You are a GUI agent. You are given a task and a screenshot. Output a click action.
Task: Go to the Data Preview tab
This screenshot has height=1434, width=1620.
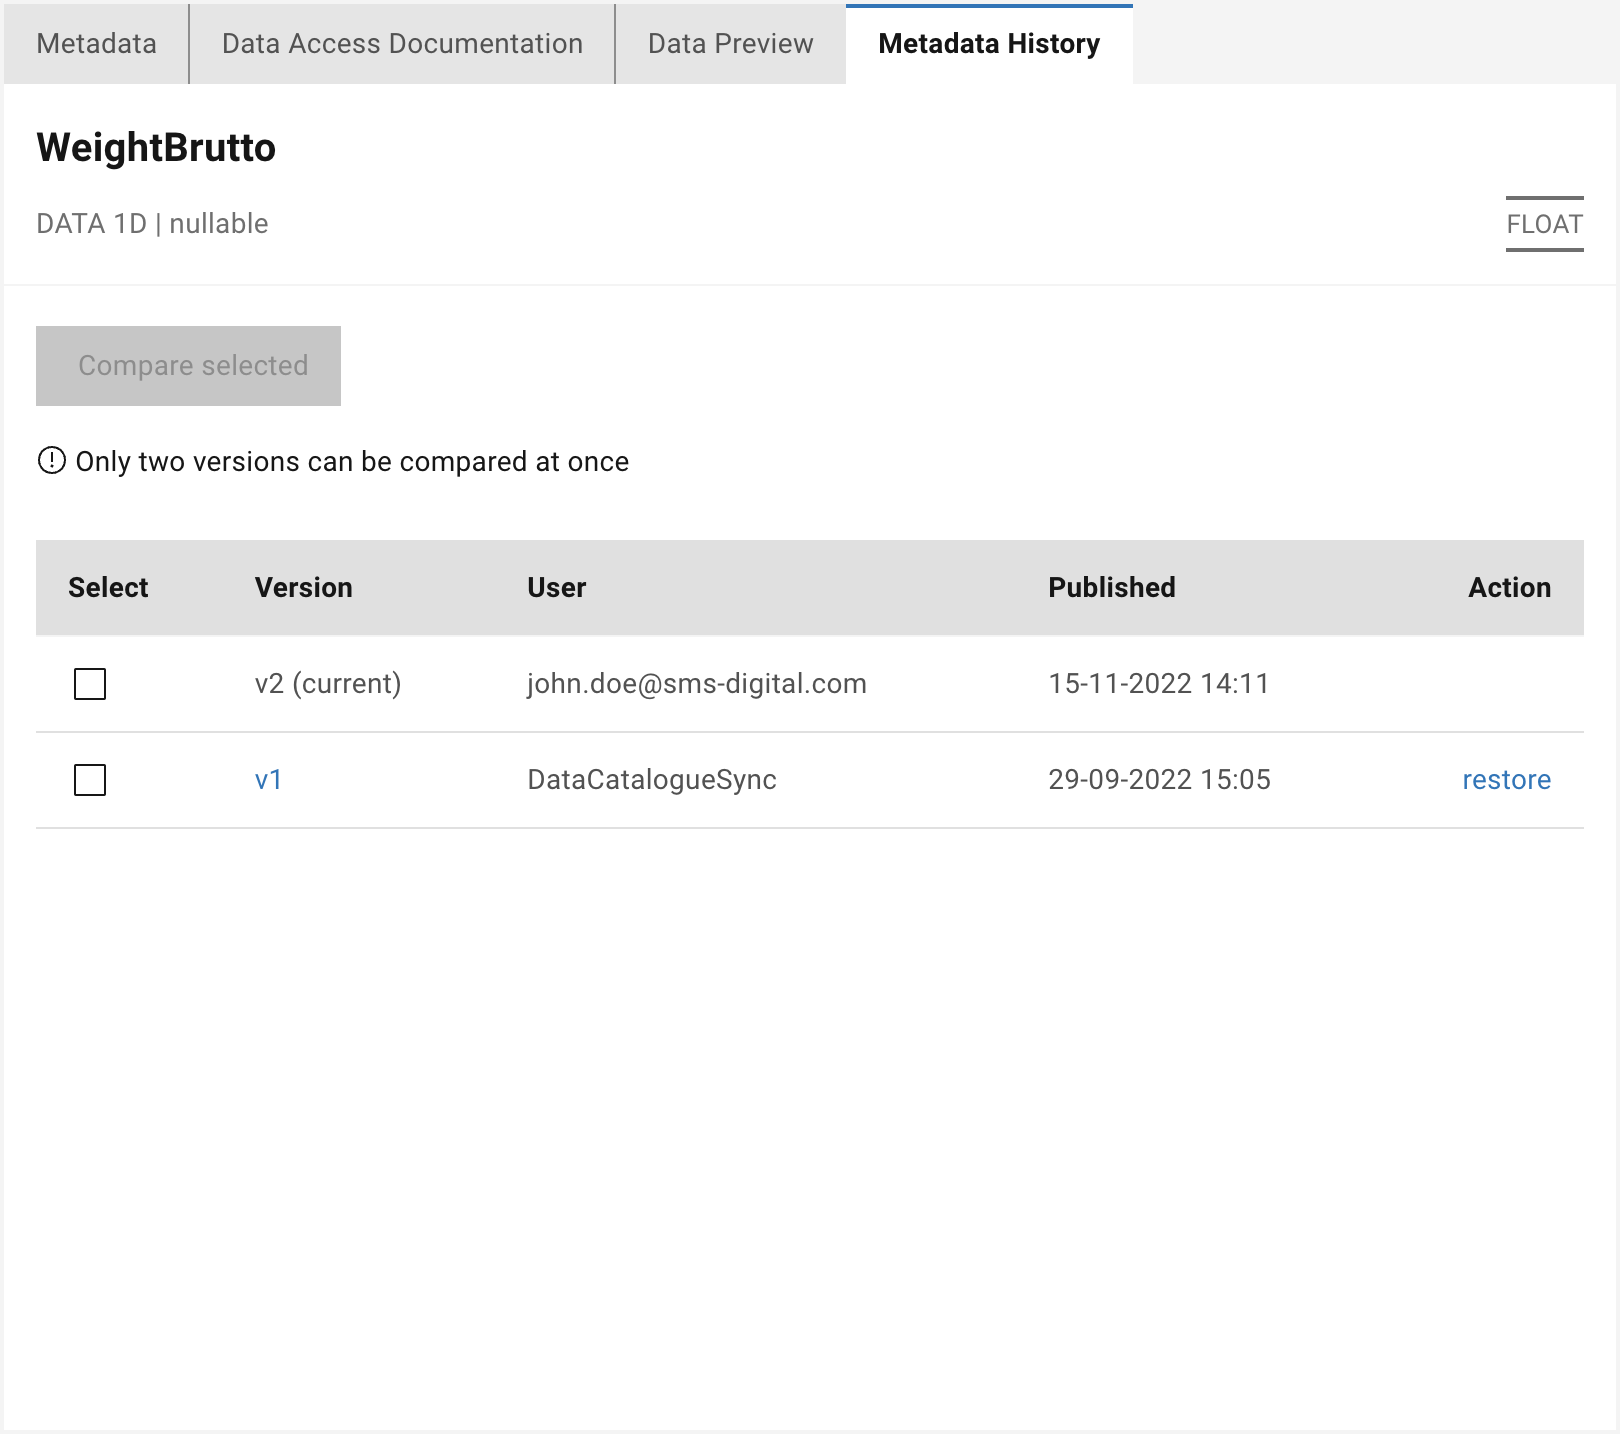click(x=730, y=44)
